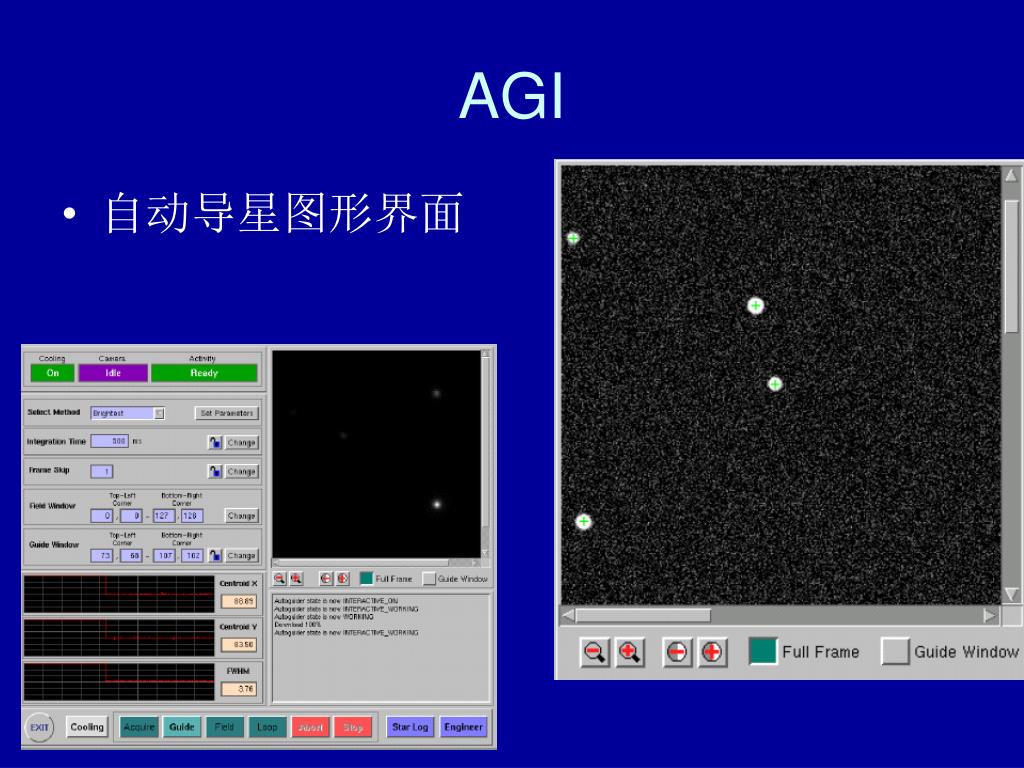Click down arrow of enlarged image vertical scrollbar
The height and width of the screenshot is (768, 1024).
1011,594
